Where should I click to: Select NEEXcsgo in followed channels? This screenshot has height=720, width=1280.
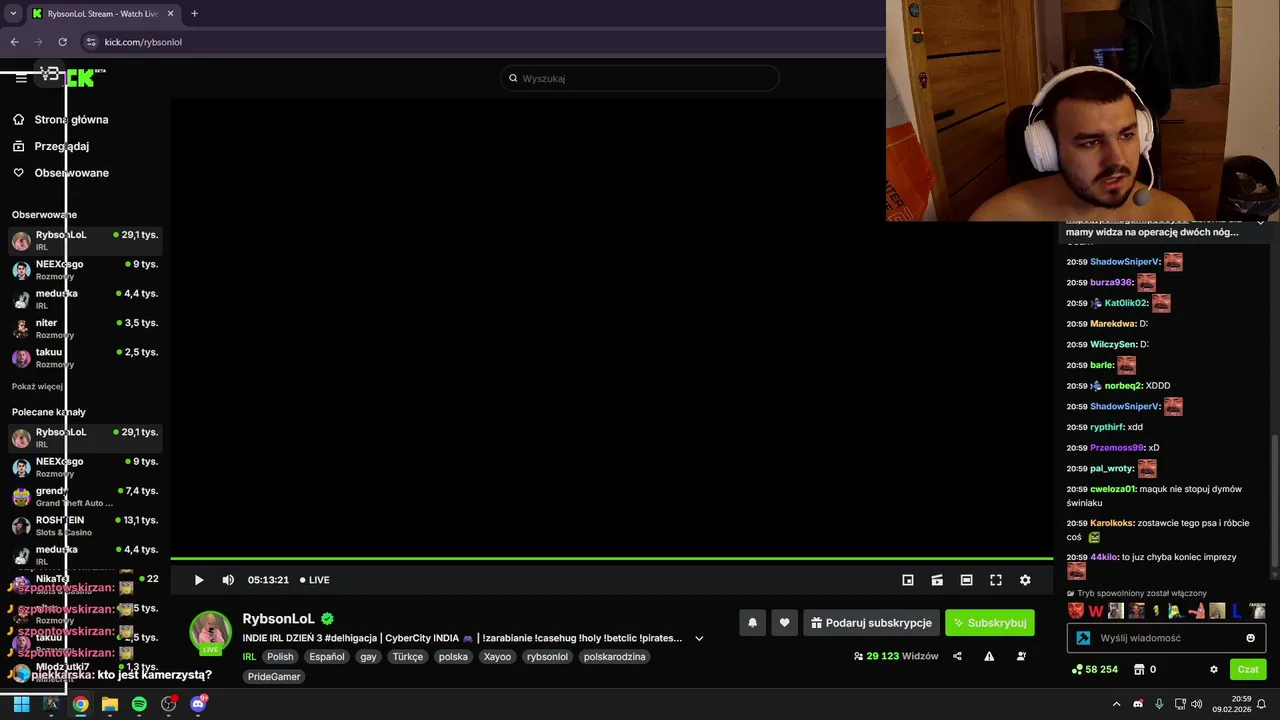tap(85, 269)
